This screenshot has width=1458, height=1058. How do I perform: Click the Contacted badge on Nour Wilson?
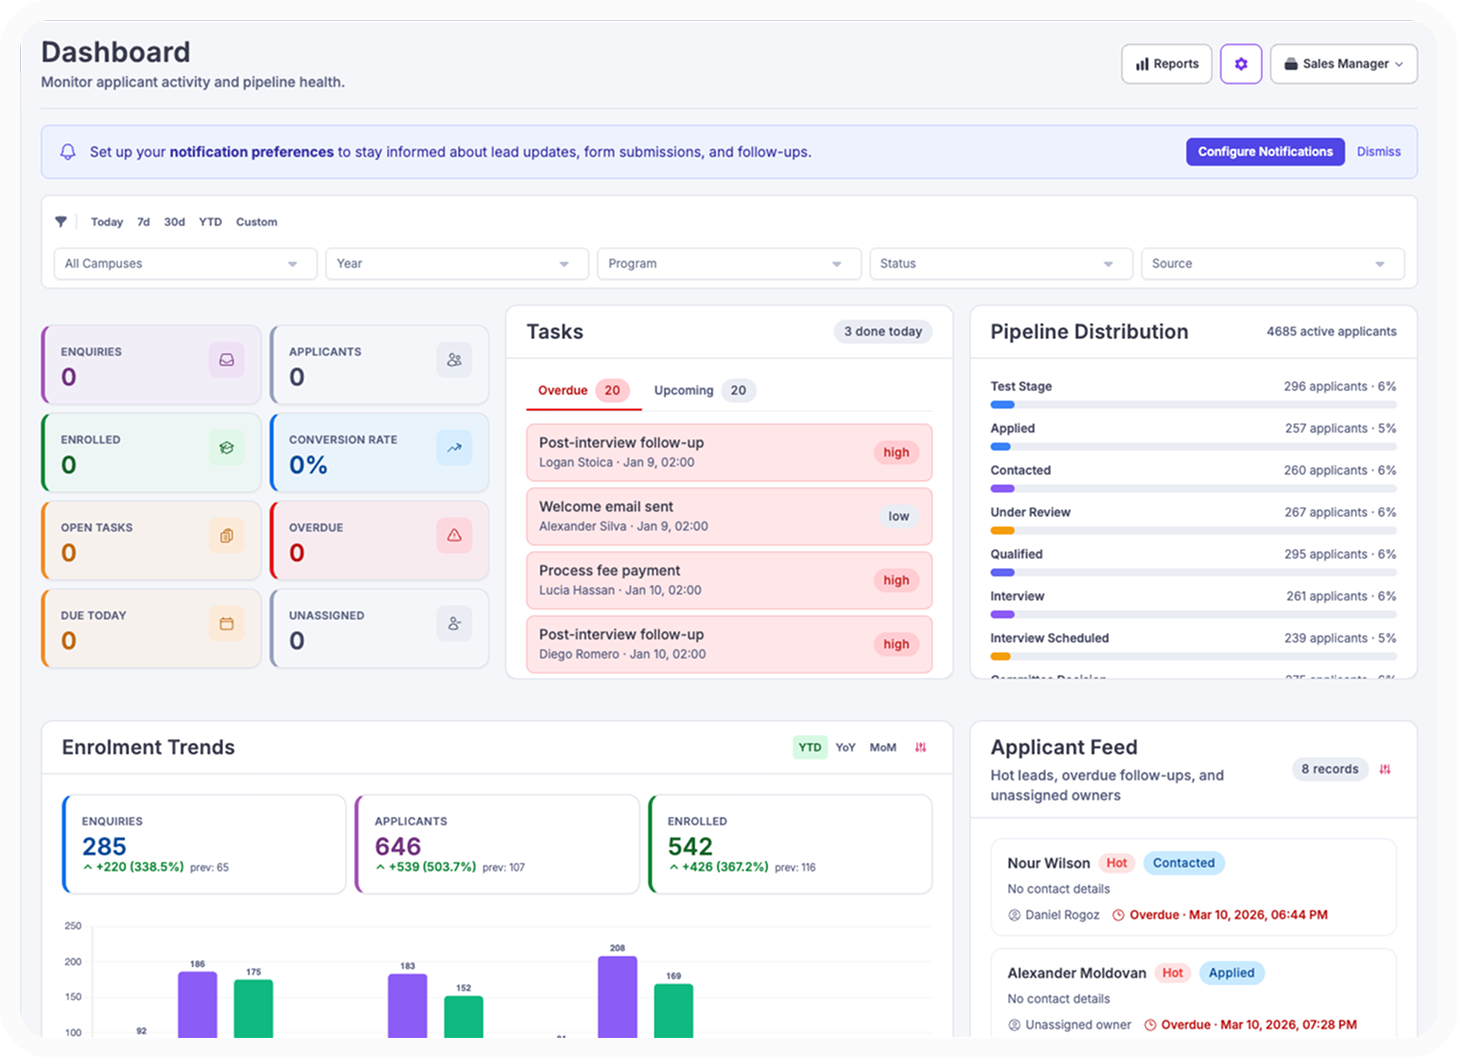[x=1183, y=863]
